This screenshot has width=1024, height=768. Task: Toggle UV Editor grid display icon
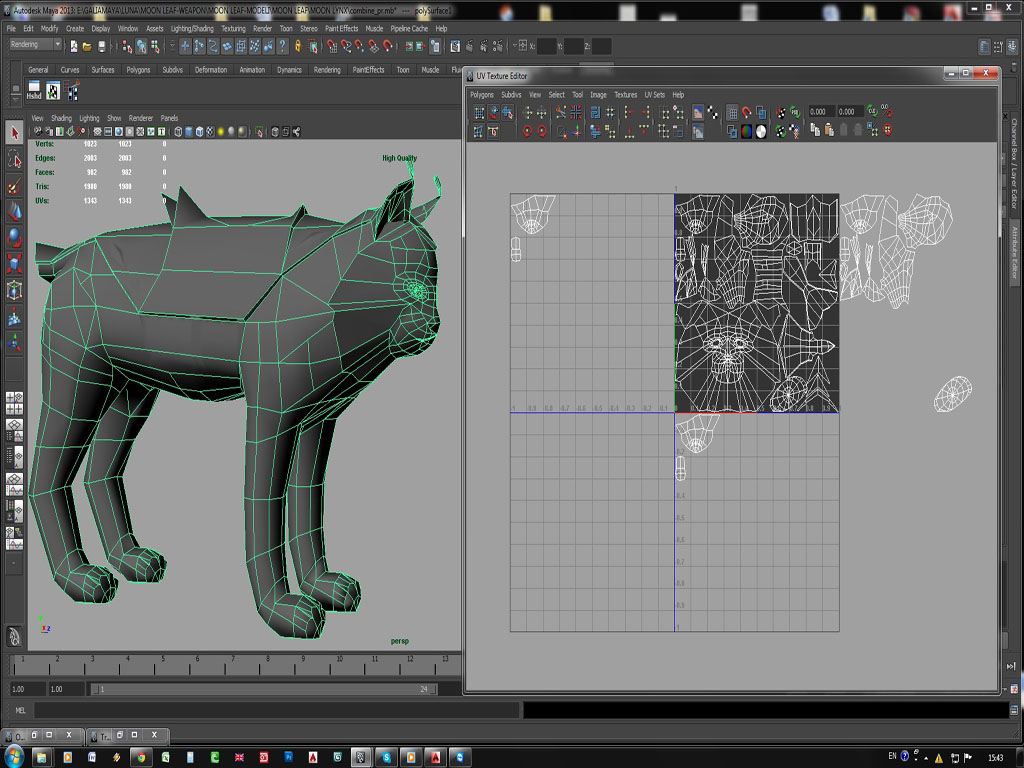733,112
